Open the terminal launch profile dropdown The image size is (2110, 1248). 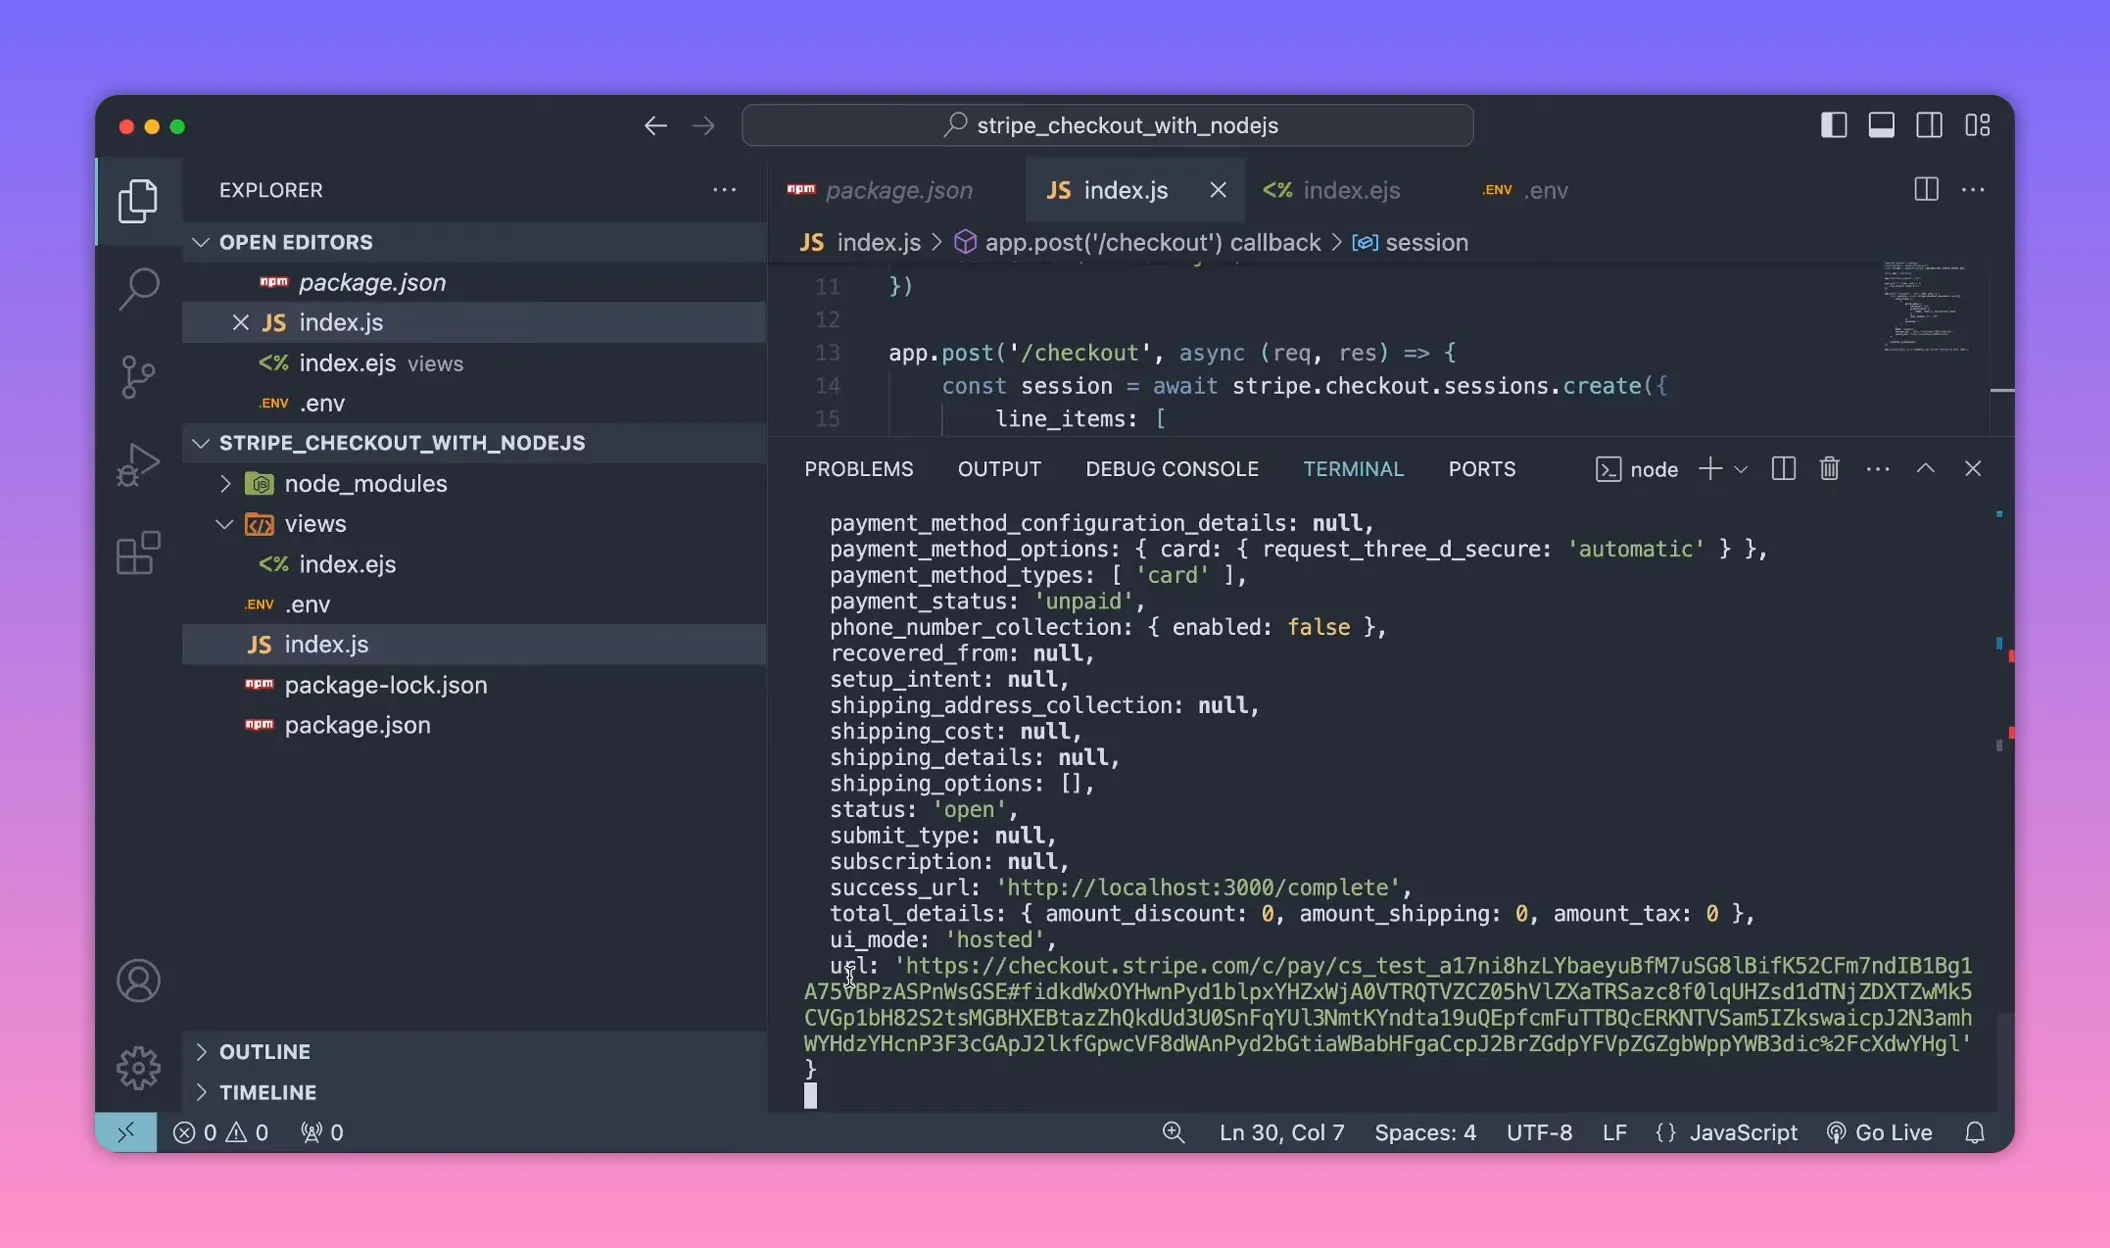tap(1742, 468)
